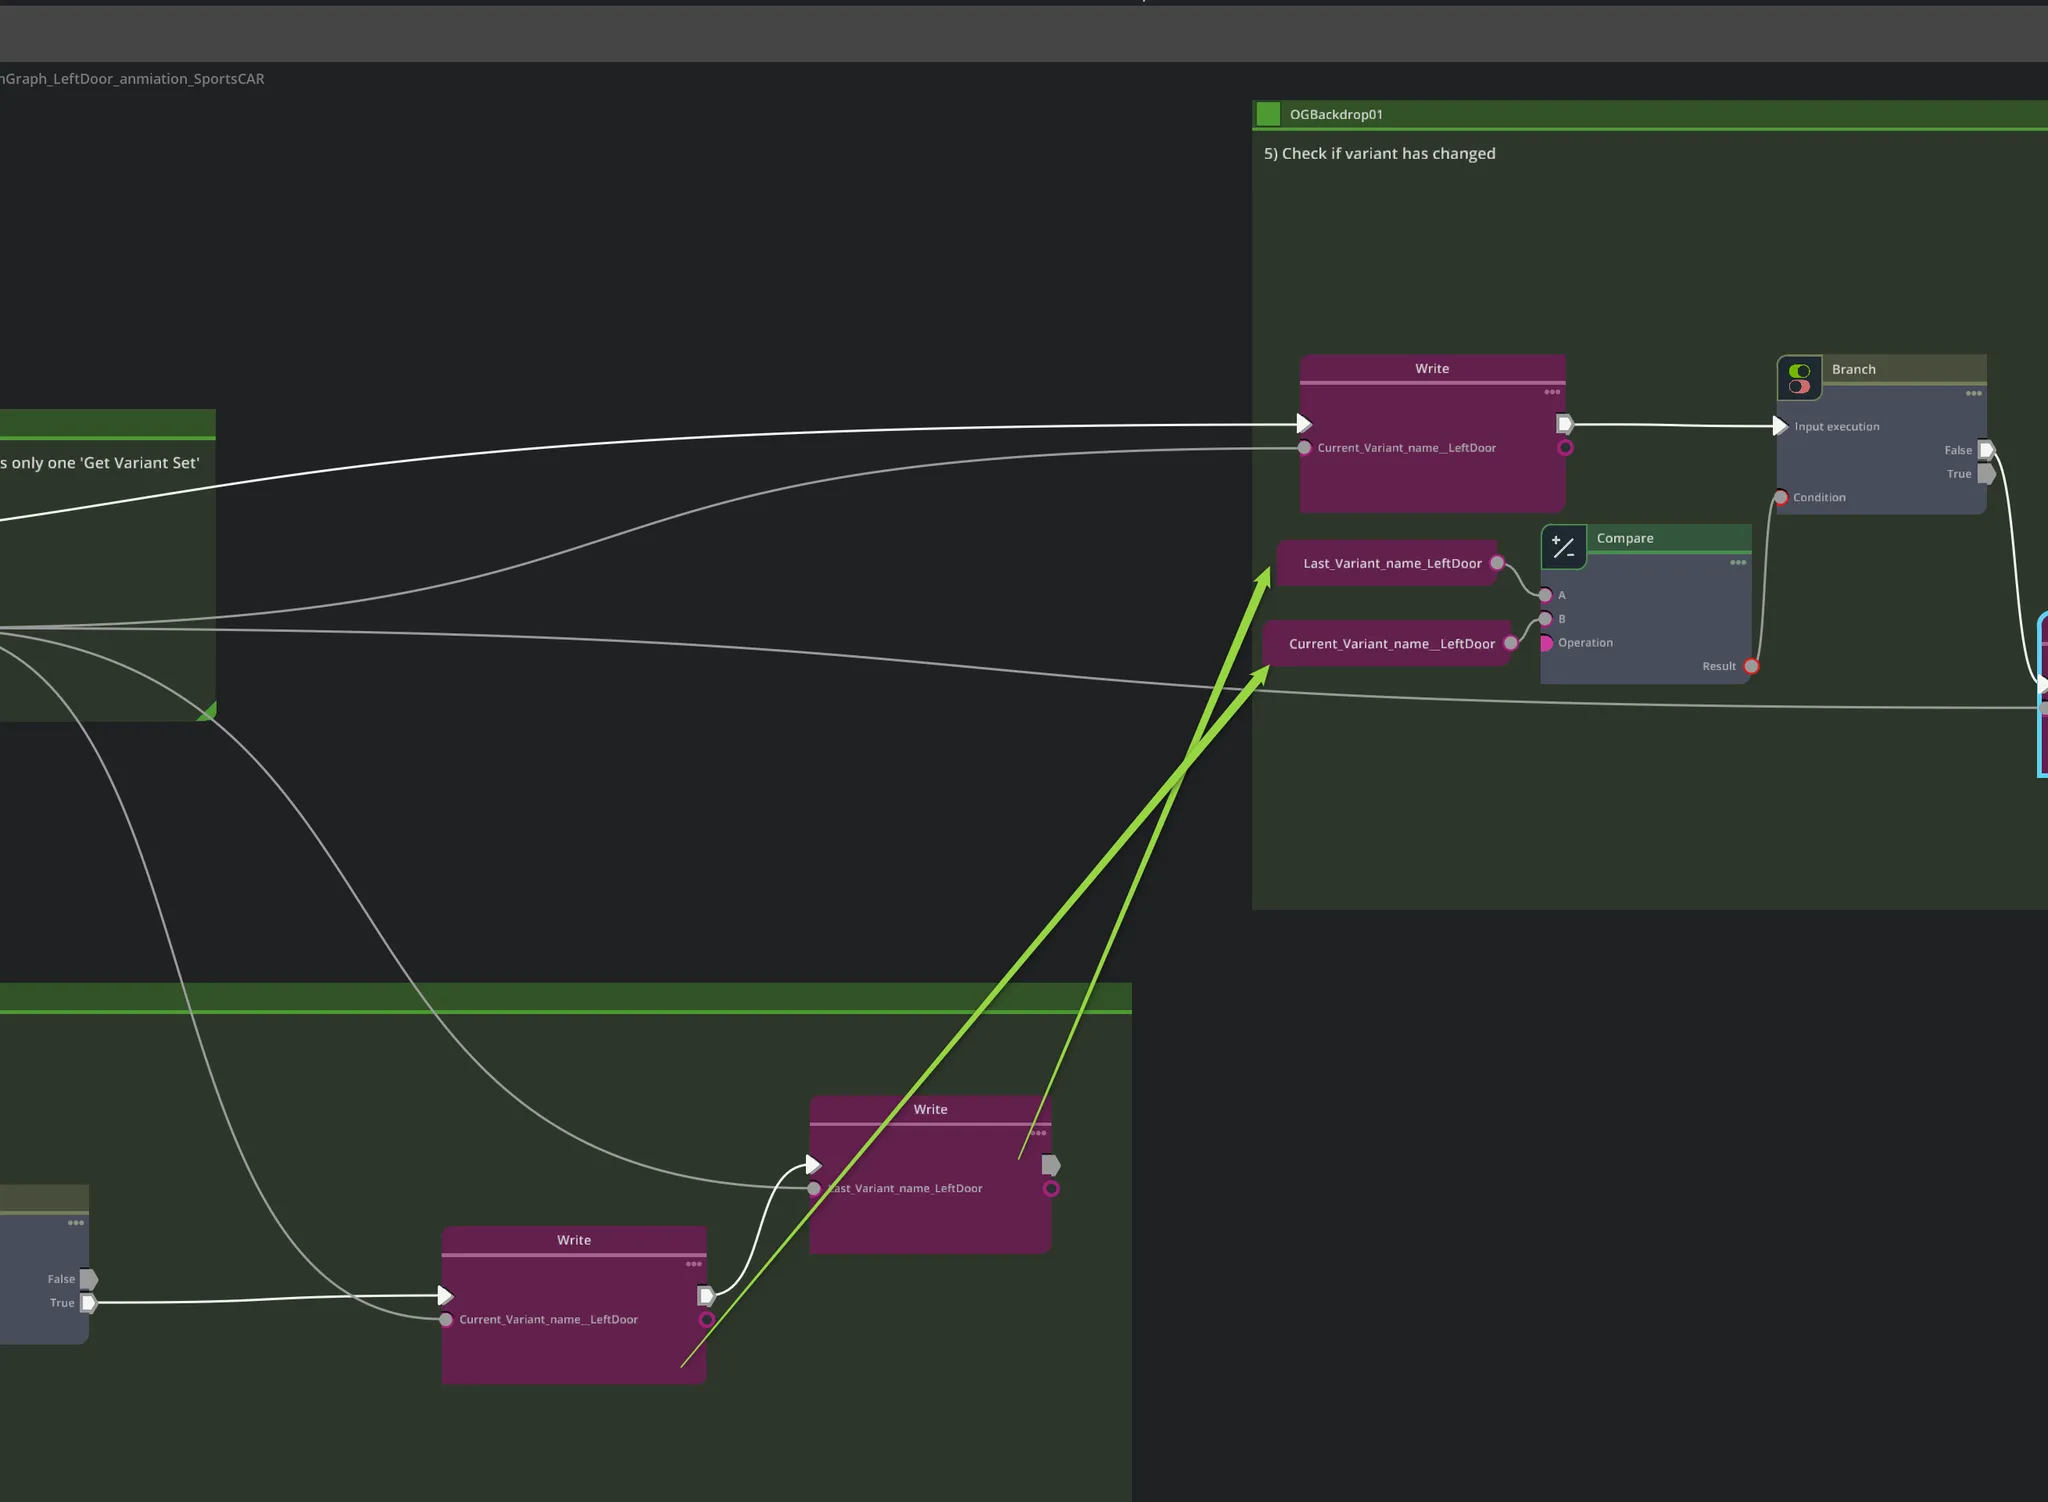
Task: Click Branch node True output port
Action: click(x=1987, y=474)
